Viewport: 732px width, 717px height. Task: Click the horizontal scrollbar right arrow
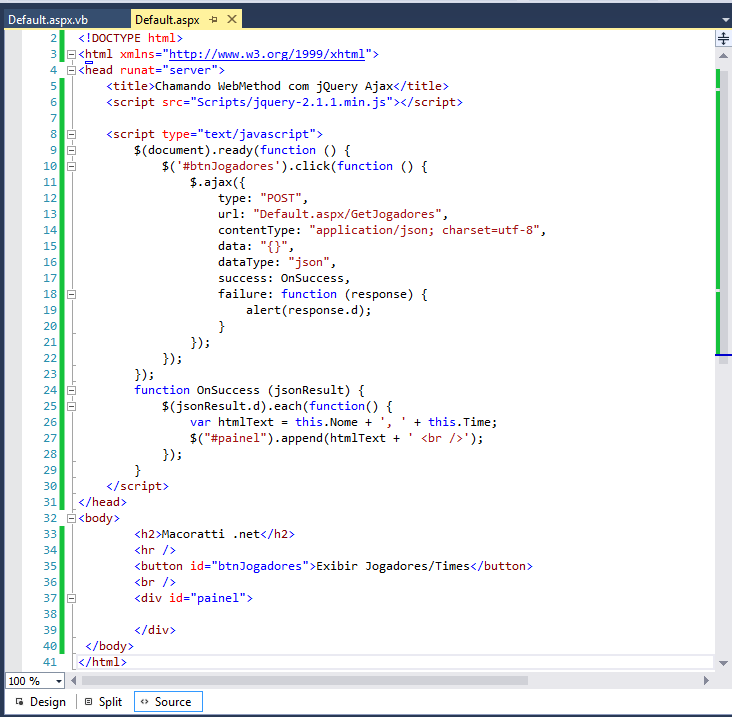(706, 681)
